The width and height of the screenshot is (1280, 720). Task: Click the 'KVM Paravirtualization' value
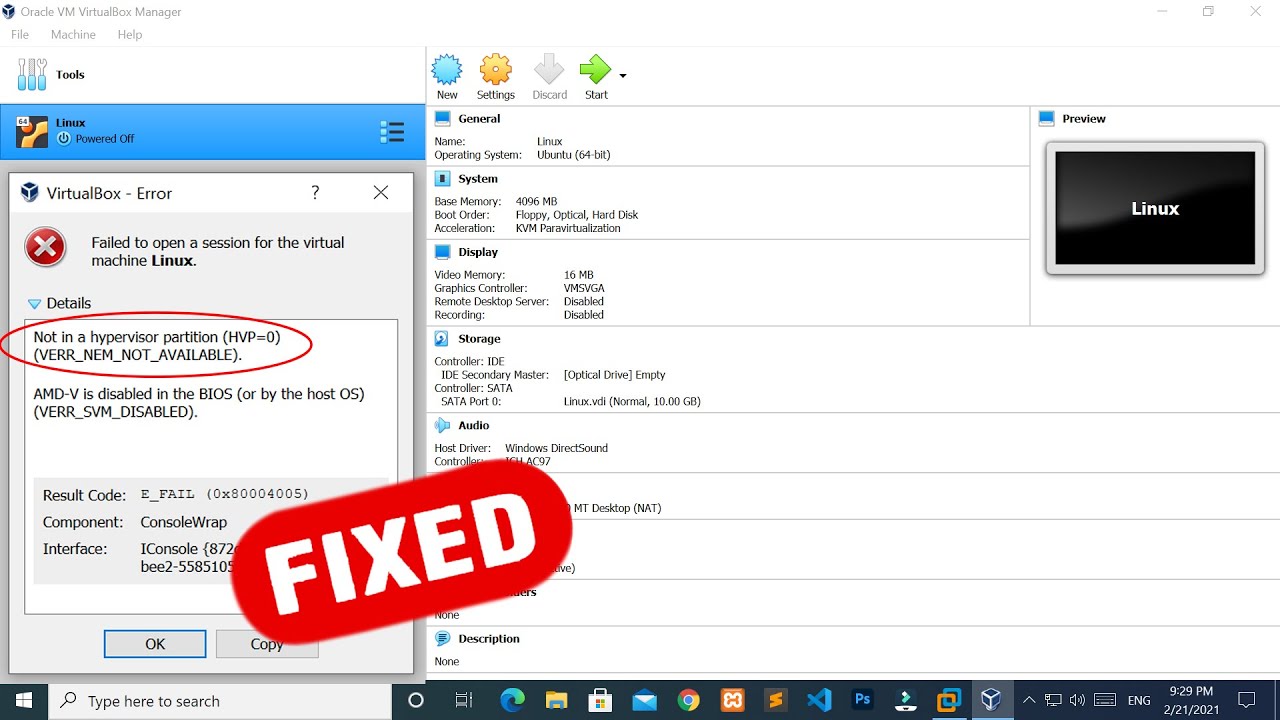[x=568, y=228]
